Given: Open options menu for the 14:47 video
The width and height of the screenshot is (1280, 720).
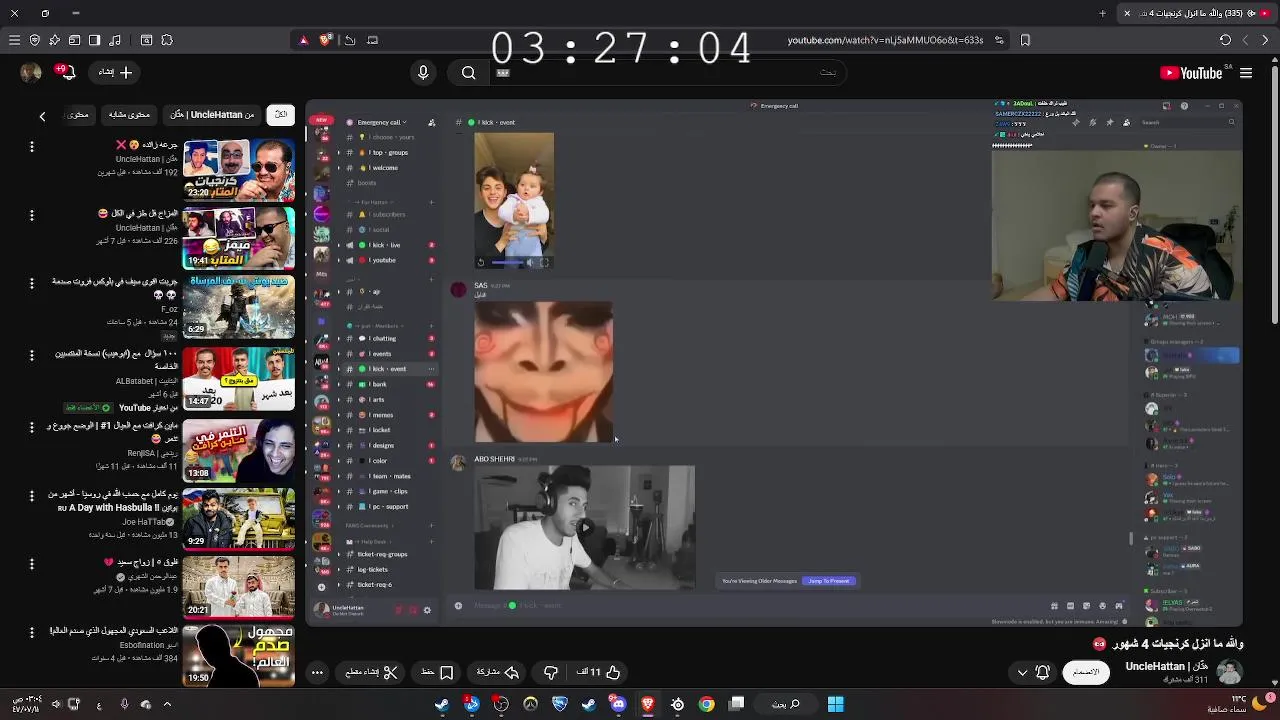Looking at the screenshot, I should [31, 355].
